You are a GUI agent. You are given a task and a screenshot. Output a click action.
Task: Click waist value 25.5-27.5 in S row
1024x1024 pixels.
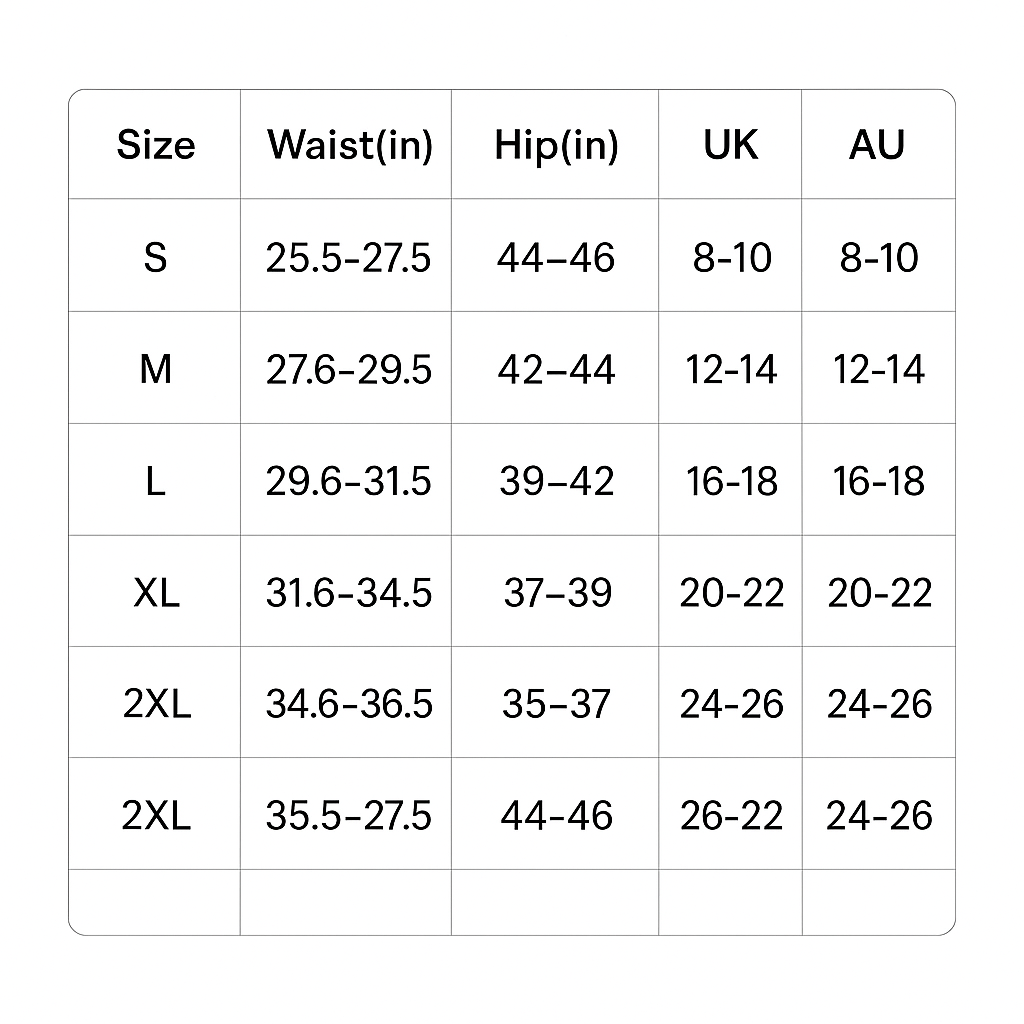[348, 258]
